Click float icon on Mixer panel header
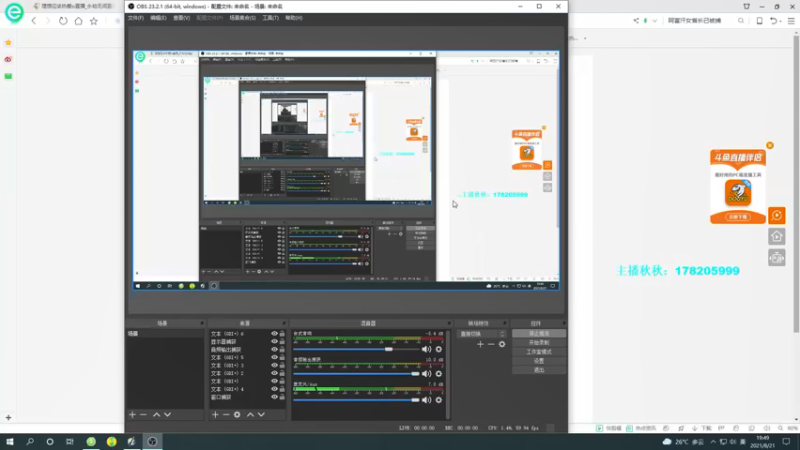The width and height of the screenshot is (800, 450). tap(449, 323)
